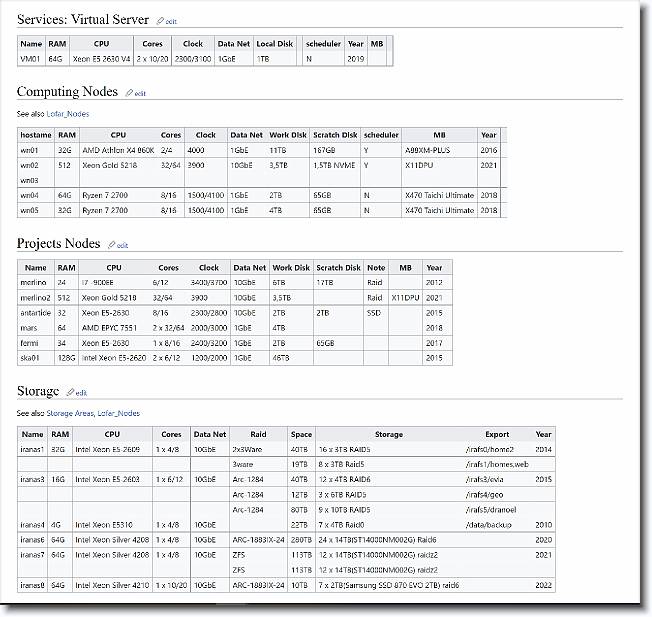The height and width of the screenshot is (617, 652).
Task: Click the 280TB space cell
Action: [301, 540]
